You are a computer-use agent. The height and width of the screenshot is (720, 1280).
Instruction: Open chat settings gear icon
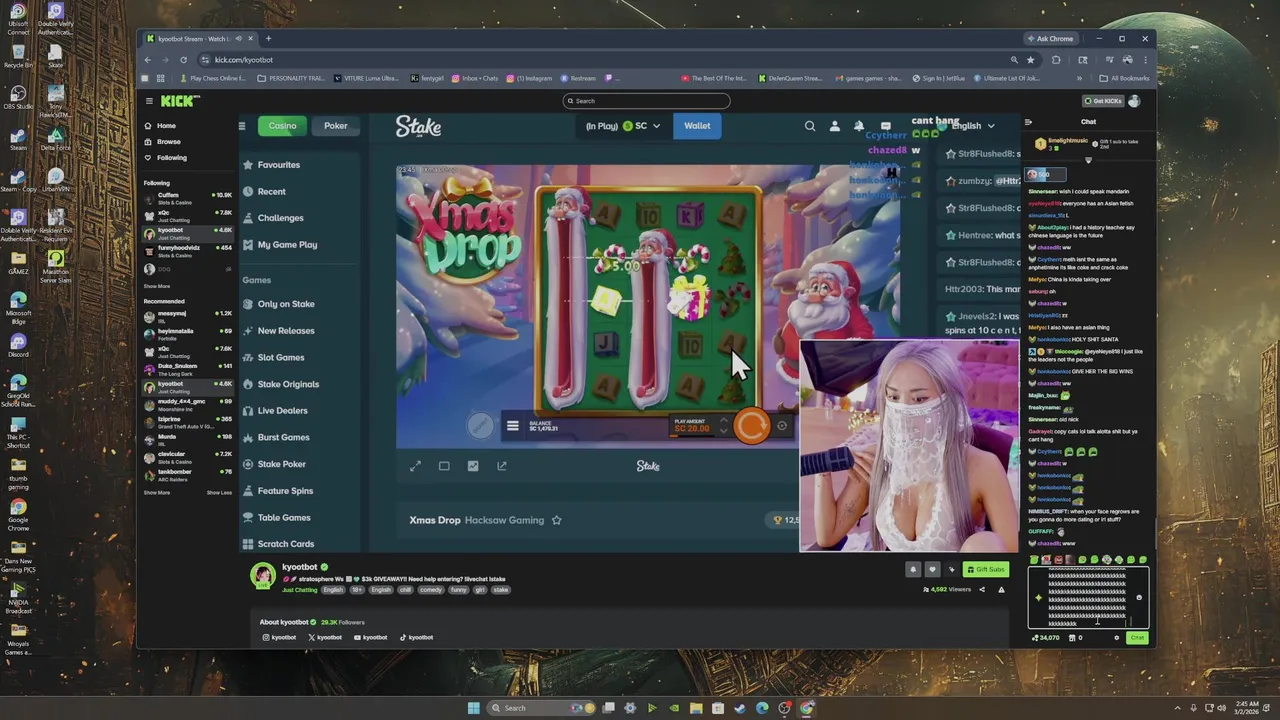(1117, 638)
